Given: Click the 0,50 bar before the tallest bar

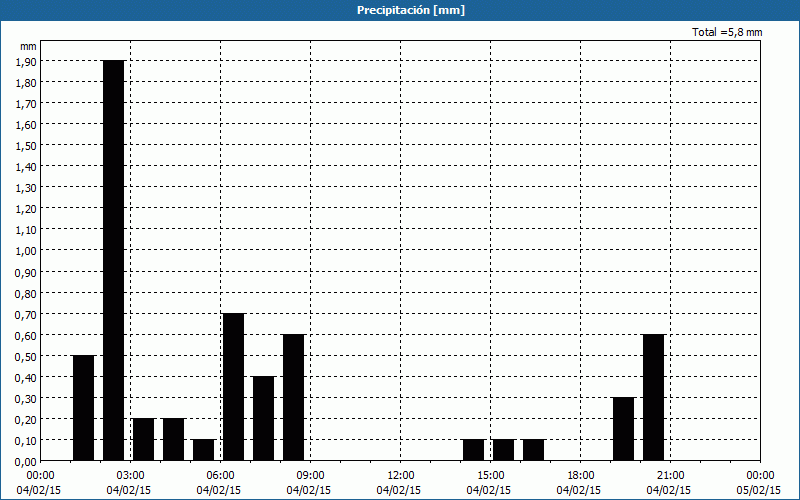Looking at the screenshot, I should click(84, 408).
